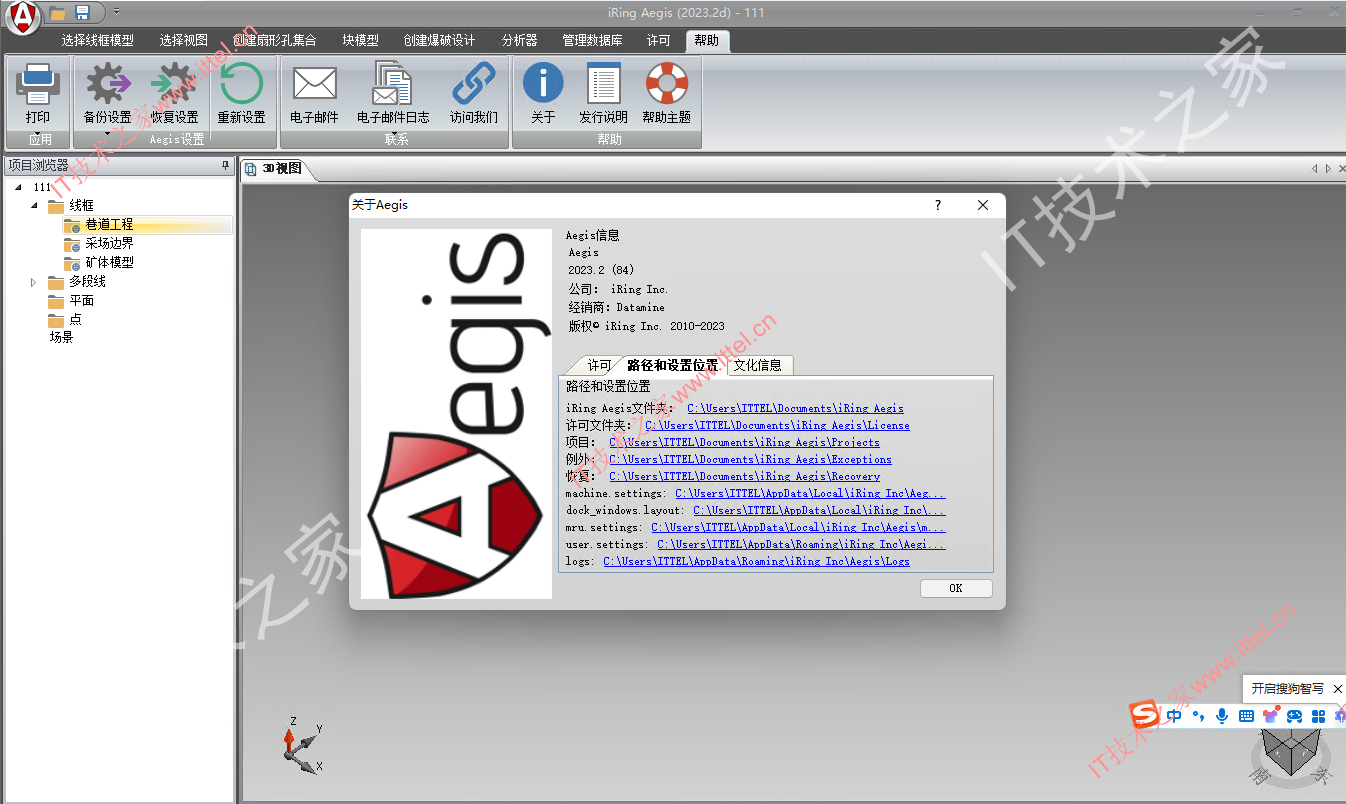
Task: Collapse the 111 project tree node
Action: (x=18, y=188)
